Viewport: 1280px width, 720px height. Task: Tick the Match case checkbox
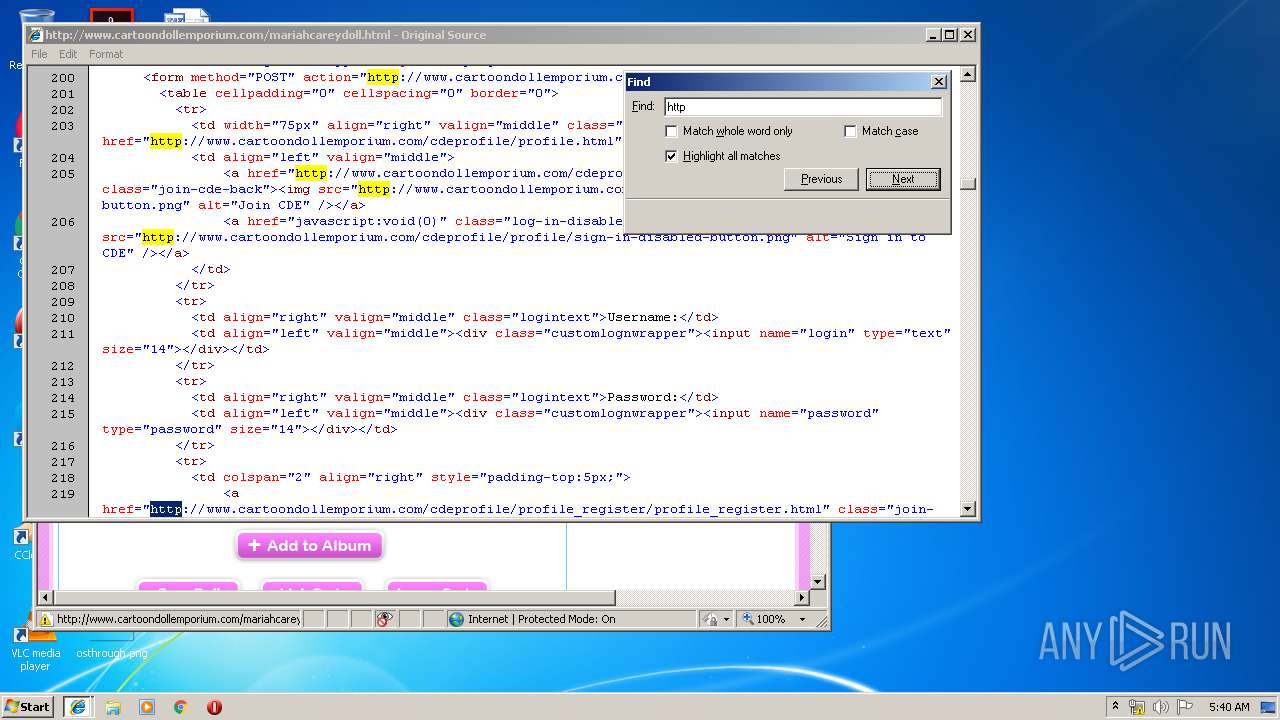tap(851, 131)
